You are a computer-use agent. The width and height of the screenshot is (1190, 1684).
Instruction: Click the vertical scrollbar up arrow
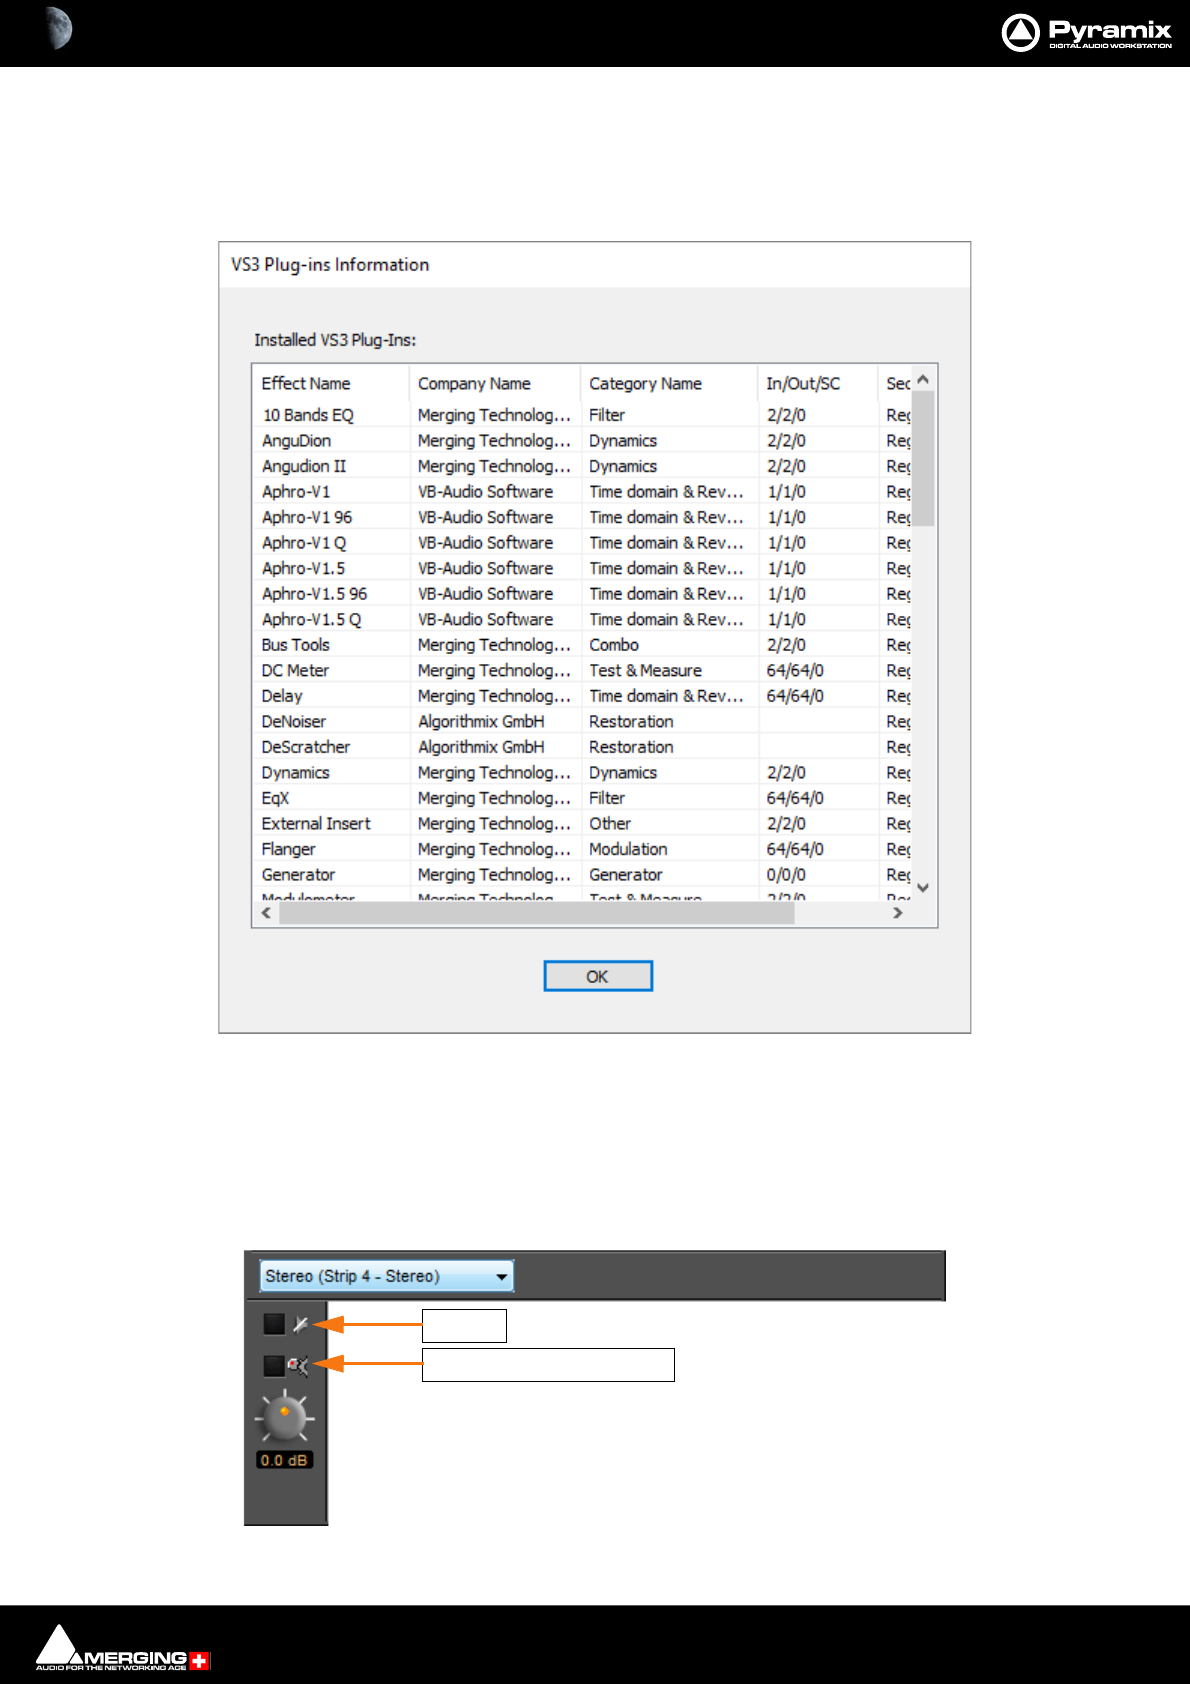tap(923, 380)
